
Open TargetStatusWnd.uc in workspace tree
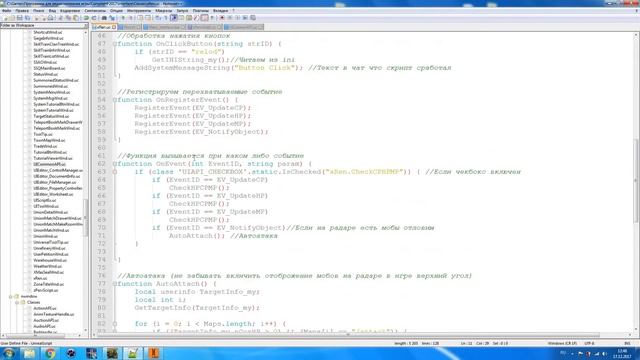click(x=51, y=116)
